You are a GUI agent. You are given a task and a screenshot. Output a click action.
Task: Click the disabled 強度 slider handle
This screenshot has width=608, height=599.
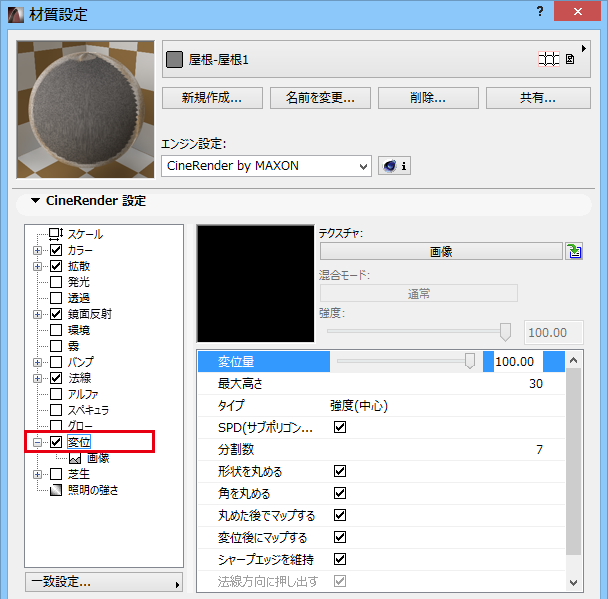505,332
